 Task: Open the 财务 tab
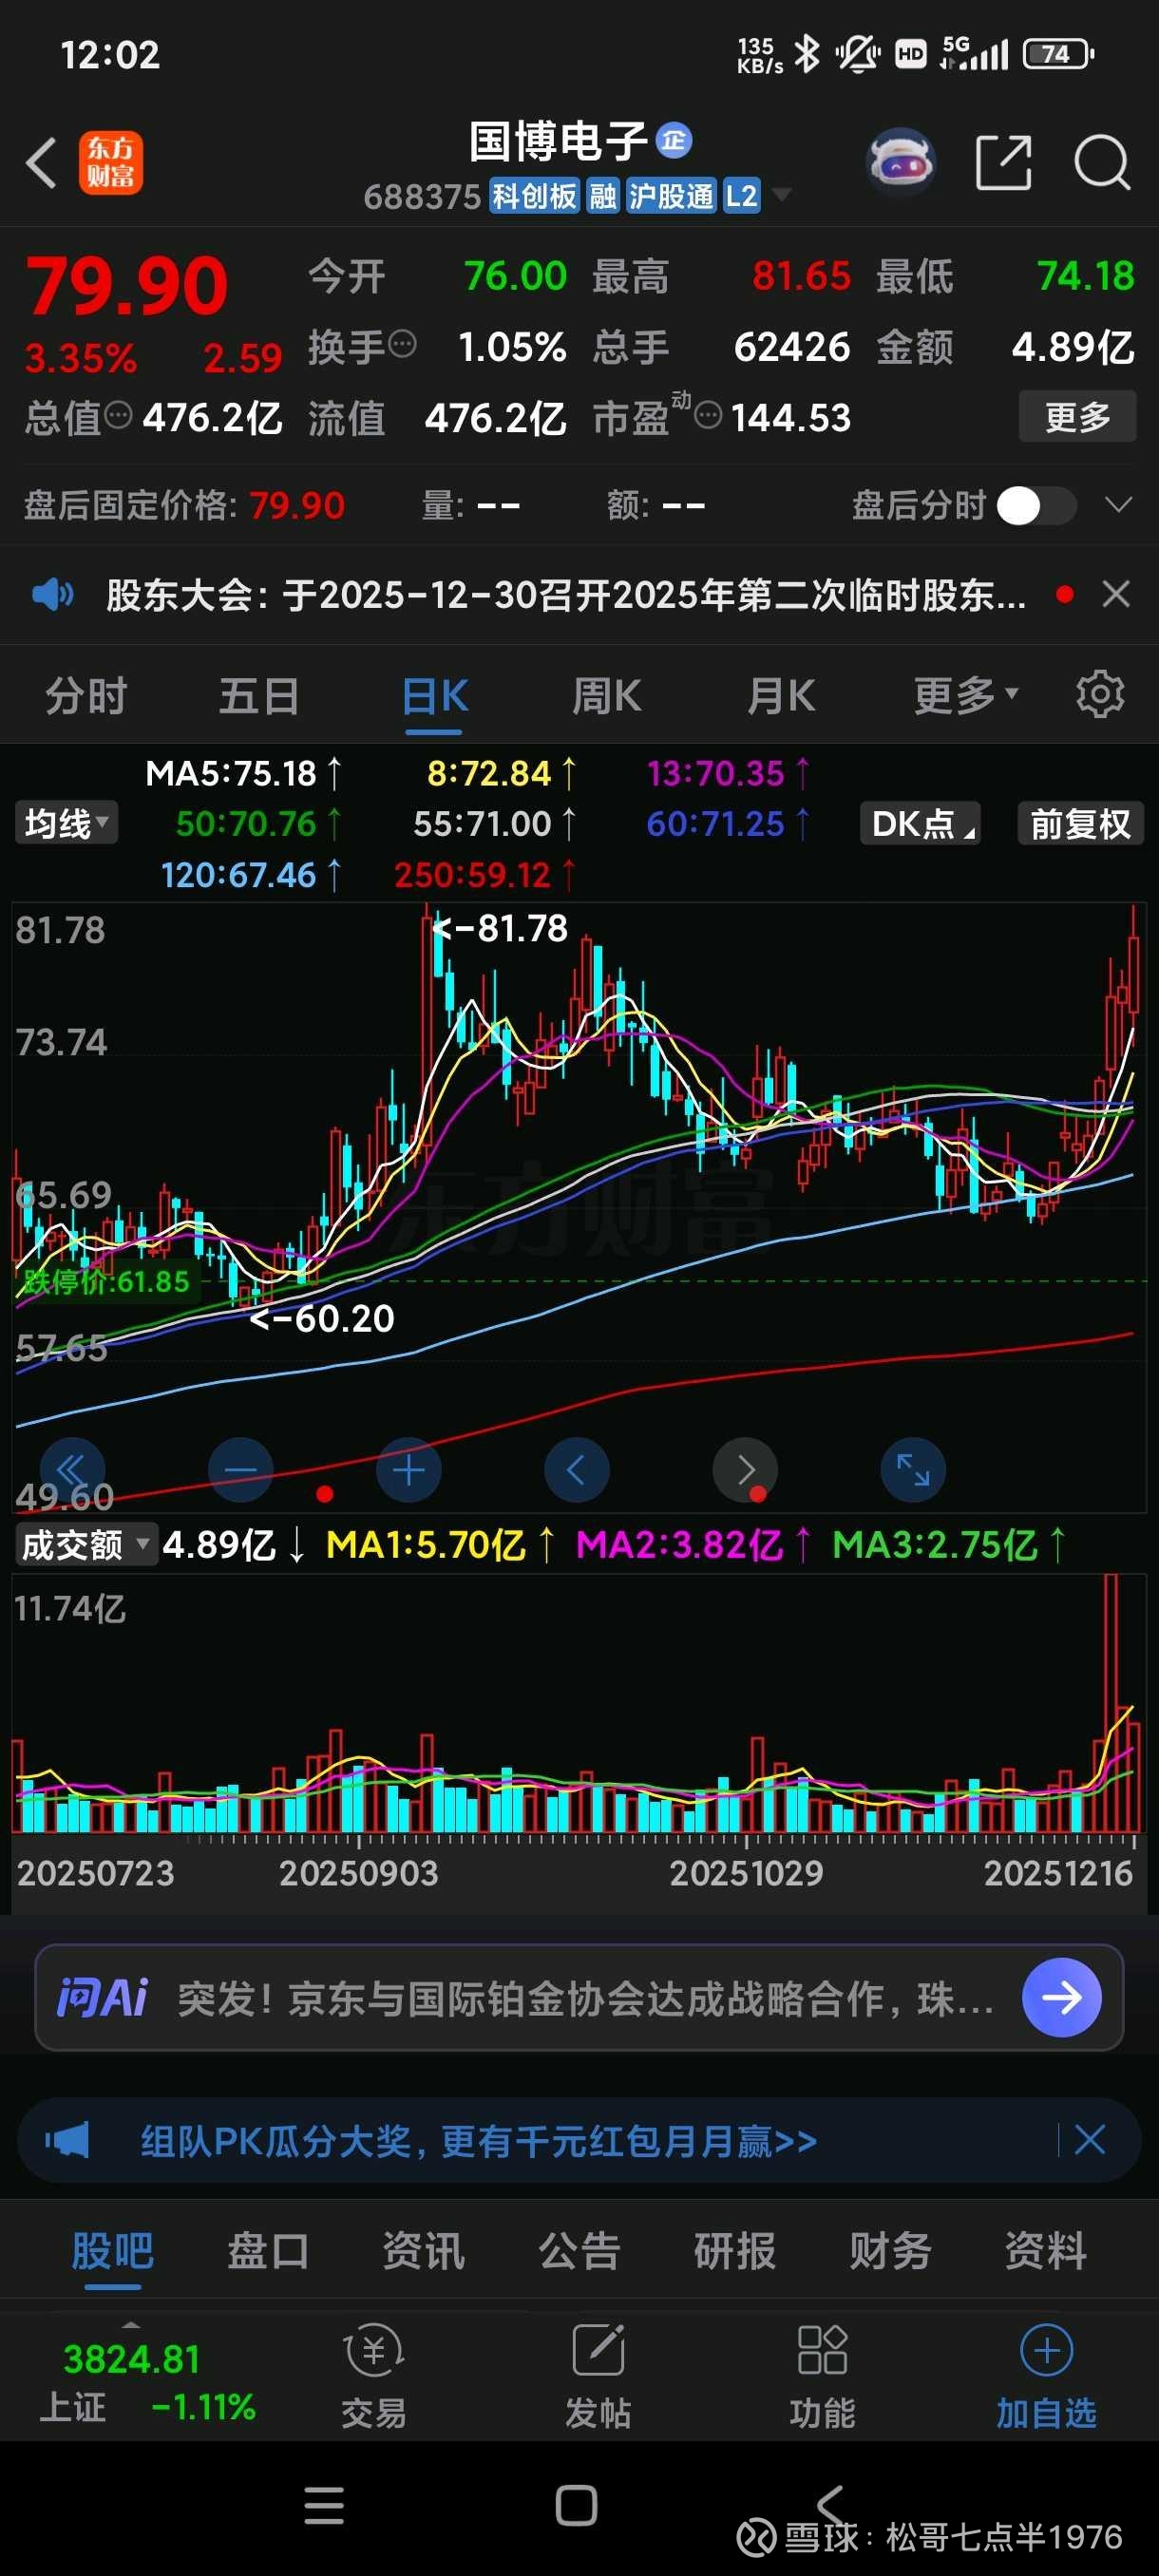point(890,2250)
